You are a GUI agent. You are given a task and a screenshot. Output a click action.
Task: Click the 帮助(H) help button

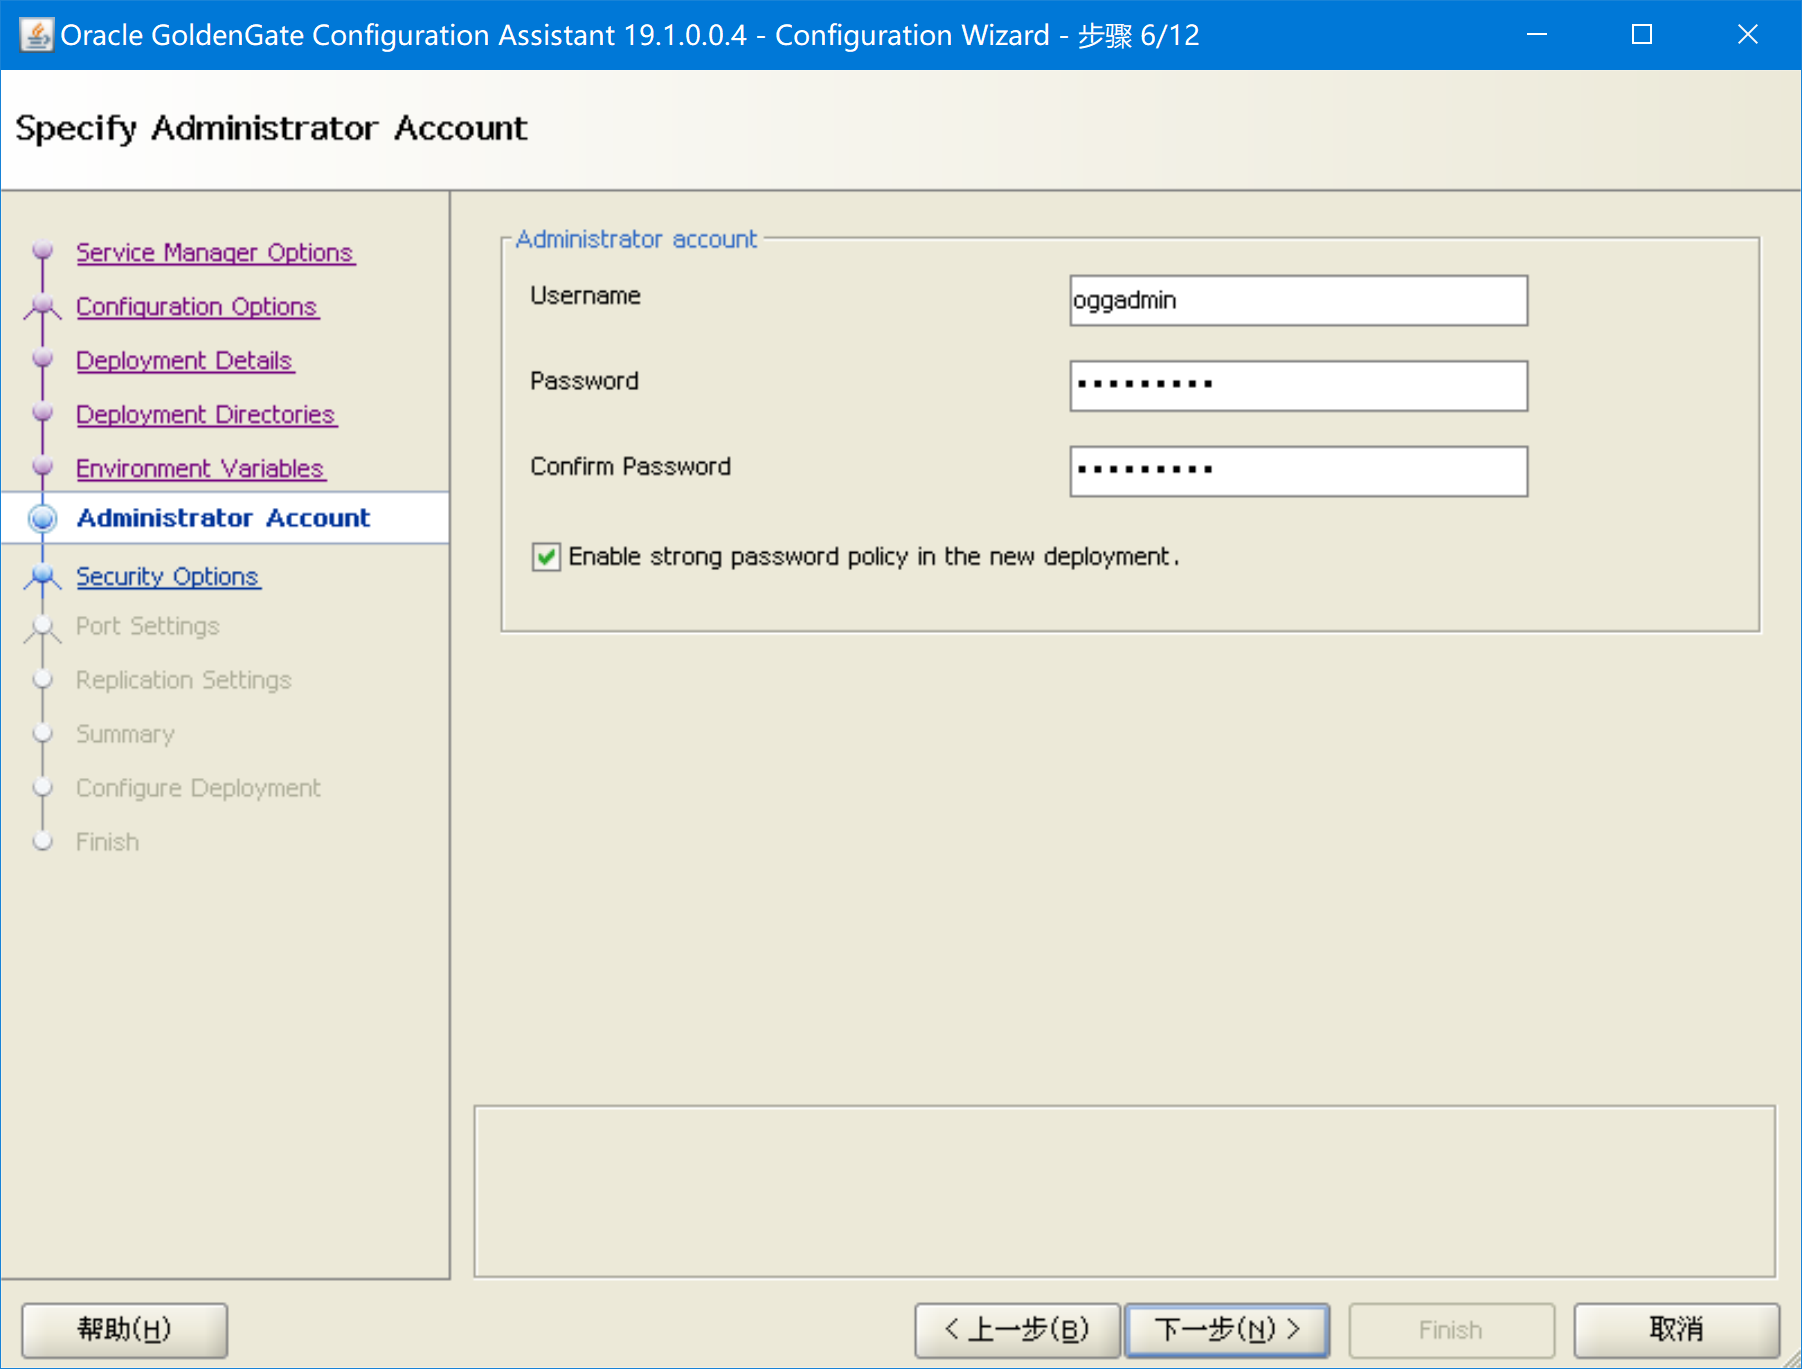point(125,1330)
